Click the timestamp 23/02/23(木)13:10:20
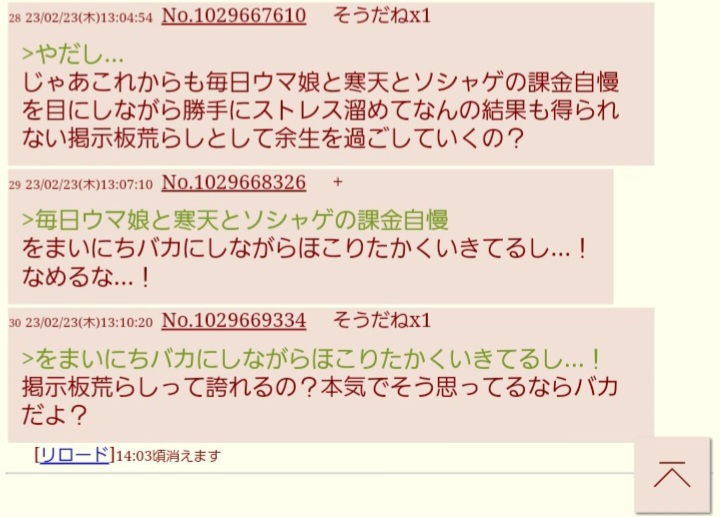This screenshot has width=720, height=517. 89,322
